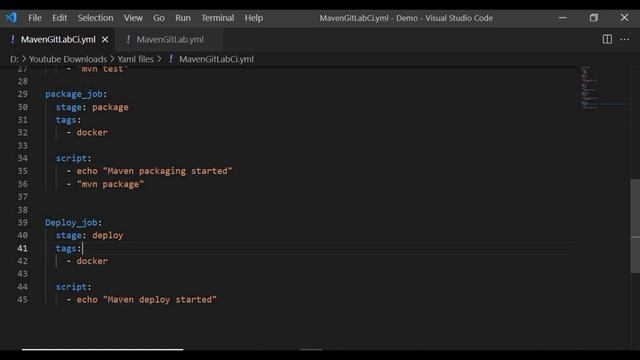
Task: Click the vertical scrollbar thumb
Action: coord(635,226)
